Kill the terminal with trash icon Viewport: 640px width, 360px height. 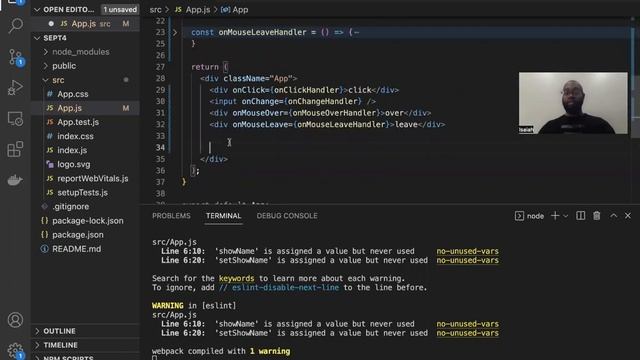597,216
